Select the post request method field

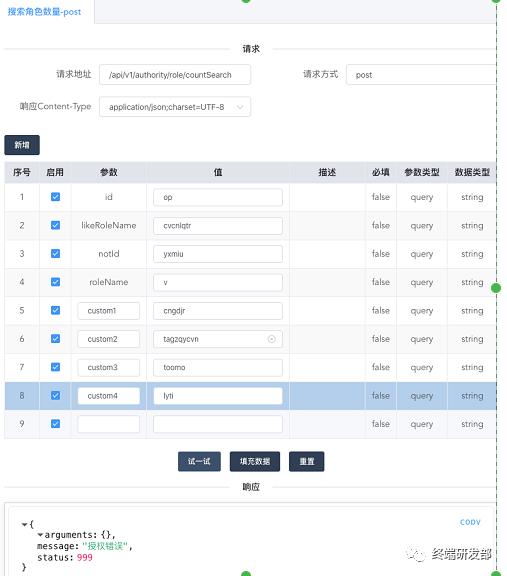[x=421, y=75]
